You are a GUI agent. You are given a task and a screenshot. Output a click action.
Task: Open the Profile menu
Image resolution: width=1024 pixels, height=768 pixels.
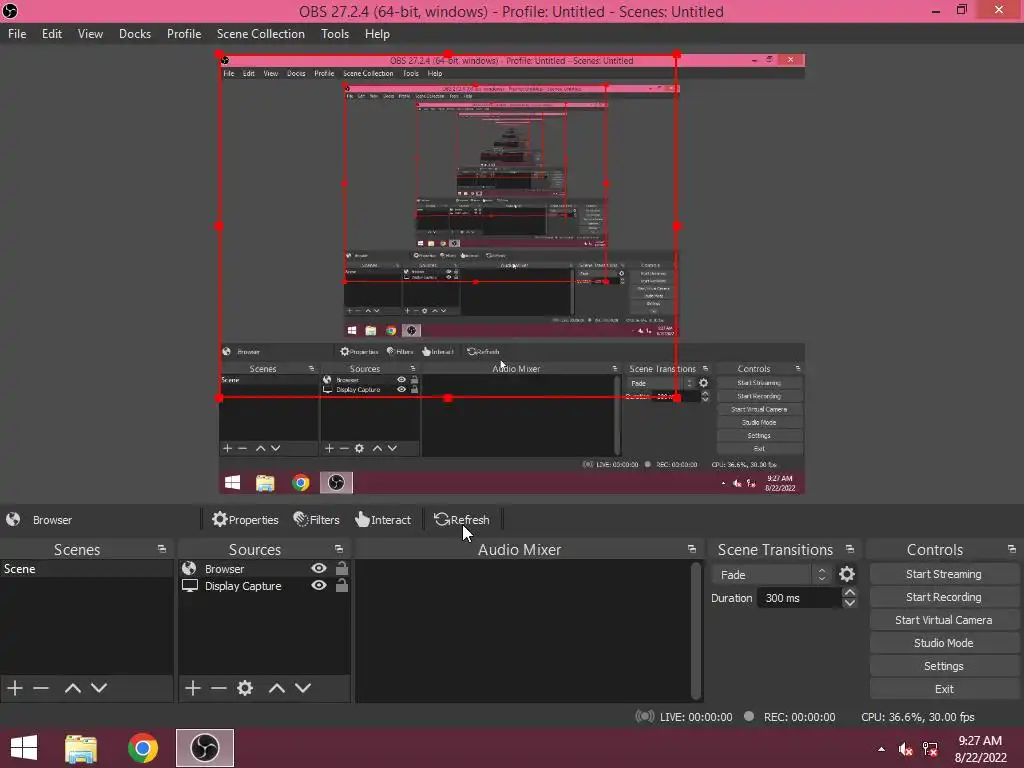[x=184, y=34]
